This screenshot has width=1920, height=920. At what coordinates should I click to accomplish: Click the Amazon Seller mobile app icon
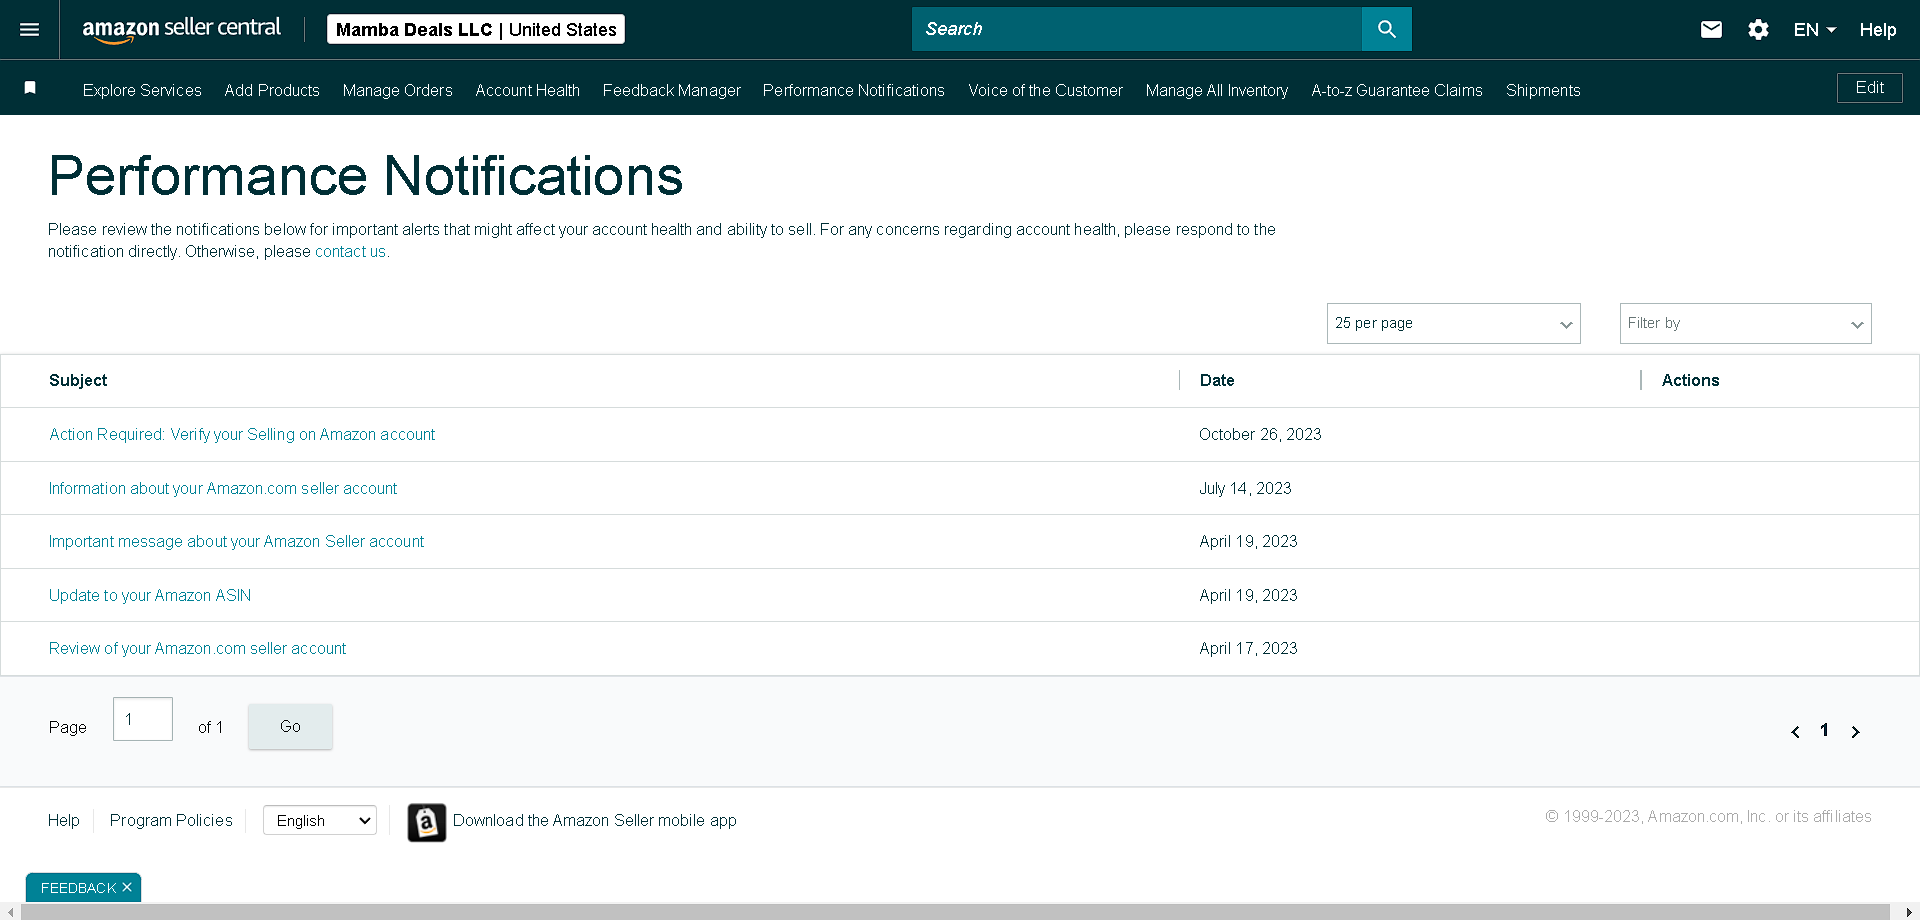tap(427, 823)
